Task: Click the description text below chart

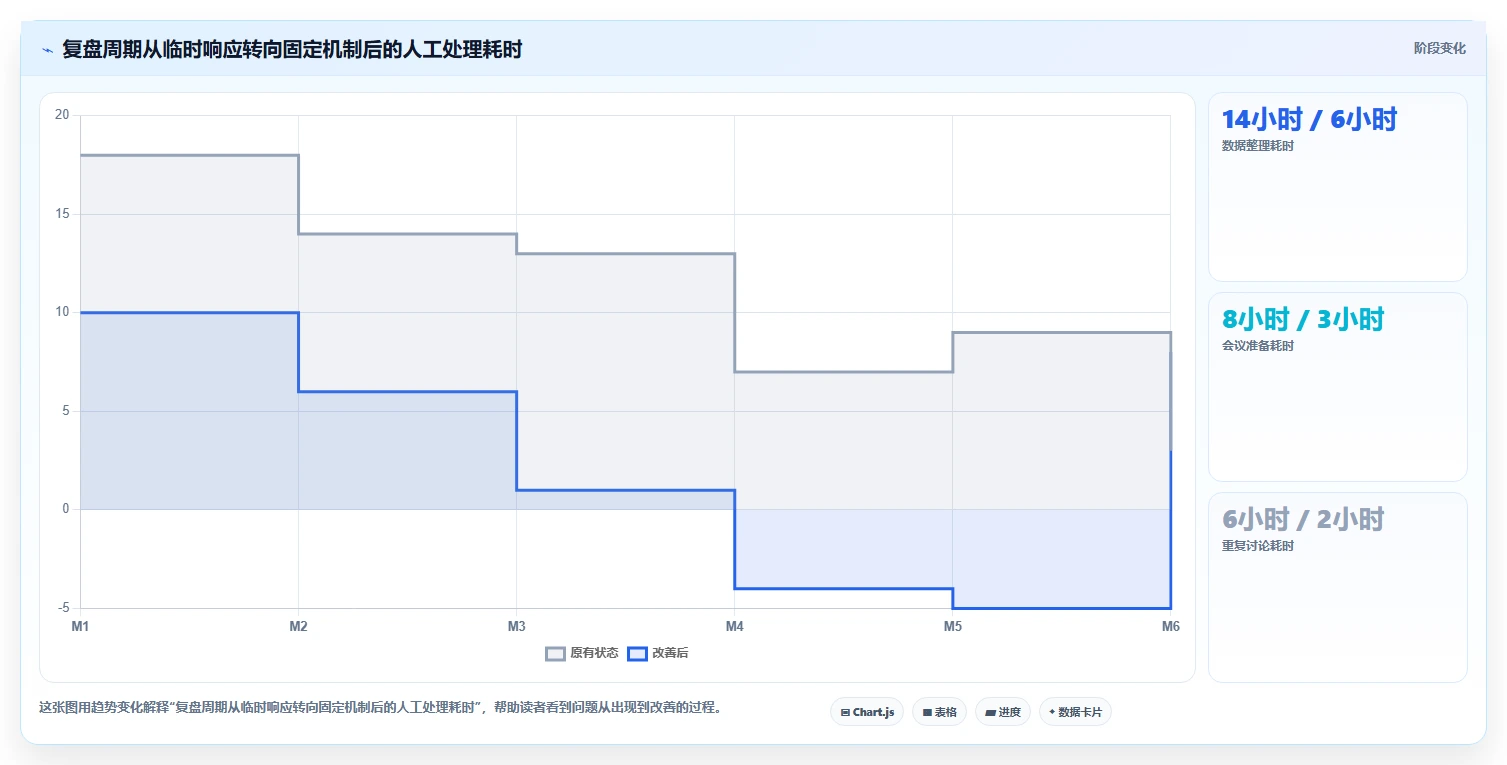Action: [x=380, y=707]
